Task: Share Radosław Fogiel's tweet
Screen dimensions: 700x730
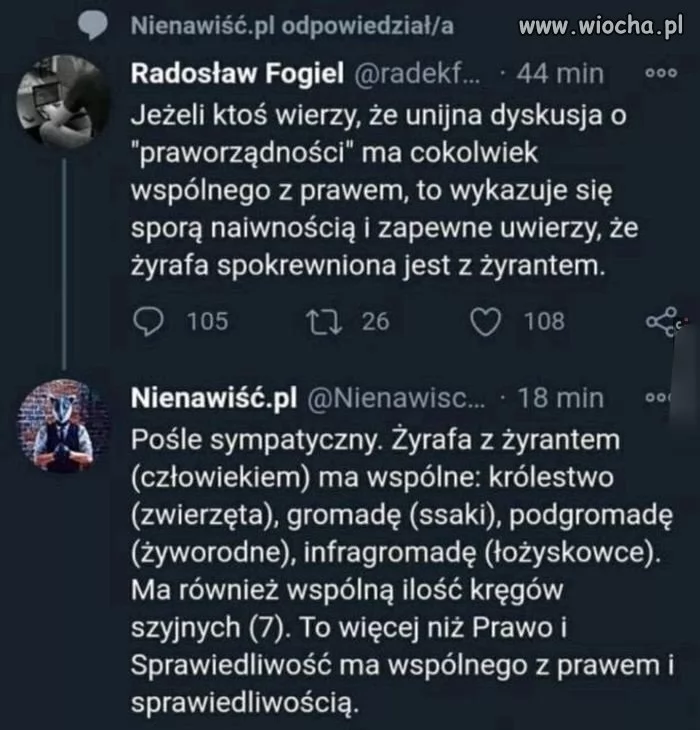Action: coord(662,321)
